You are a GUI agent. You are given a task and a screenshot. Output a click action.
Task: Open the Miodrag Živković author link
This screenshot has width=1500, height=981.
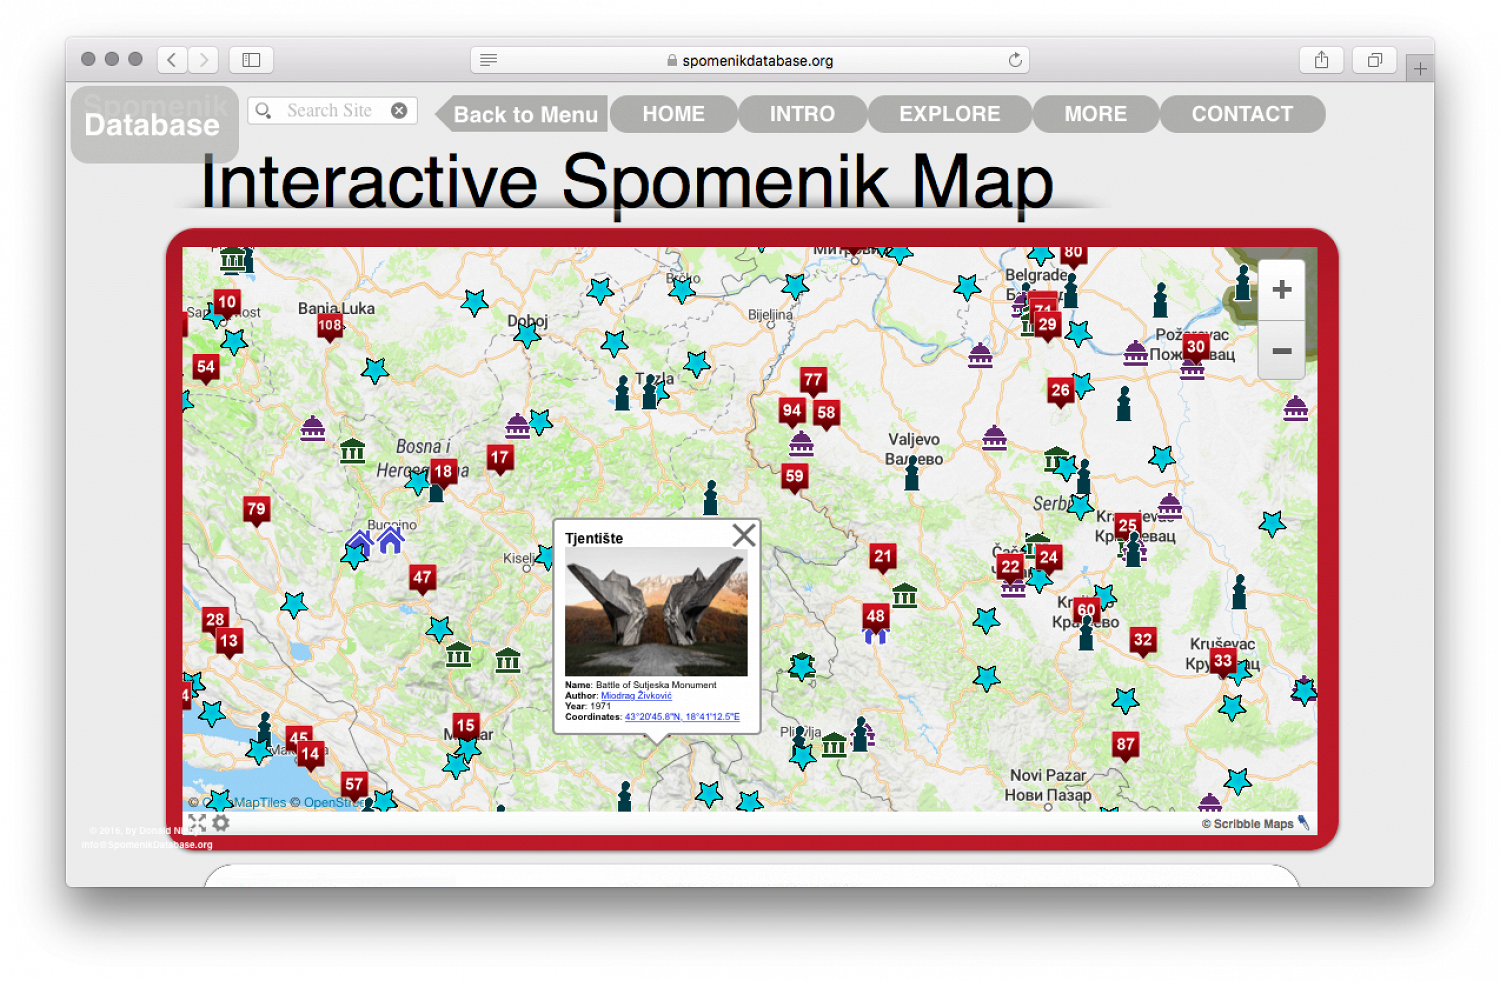636,696
